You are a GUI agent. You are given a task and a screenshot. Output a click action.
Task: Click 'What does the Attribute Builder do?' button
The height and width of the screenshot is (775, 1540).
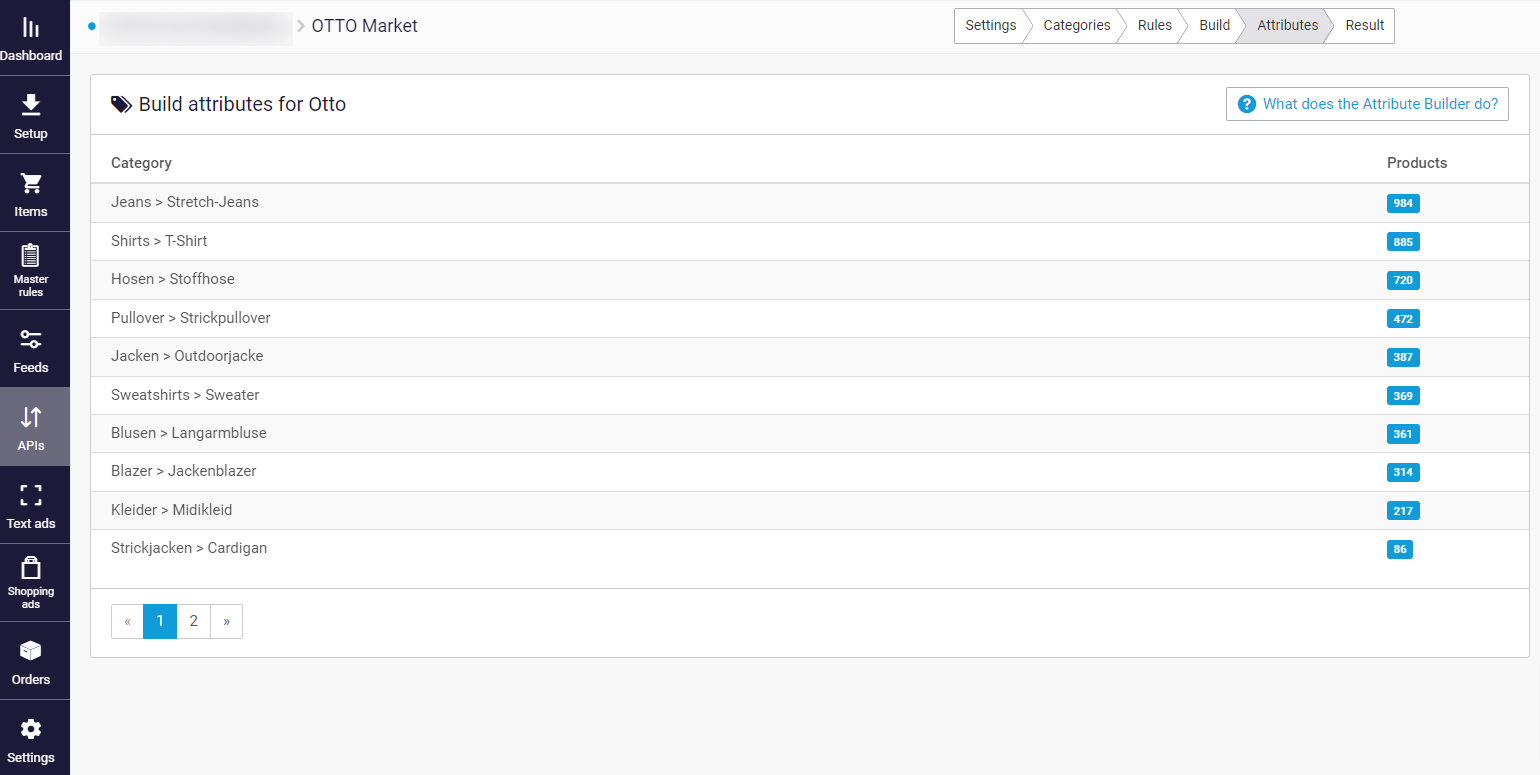tap(1367, 104)
